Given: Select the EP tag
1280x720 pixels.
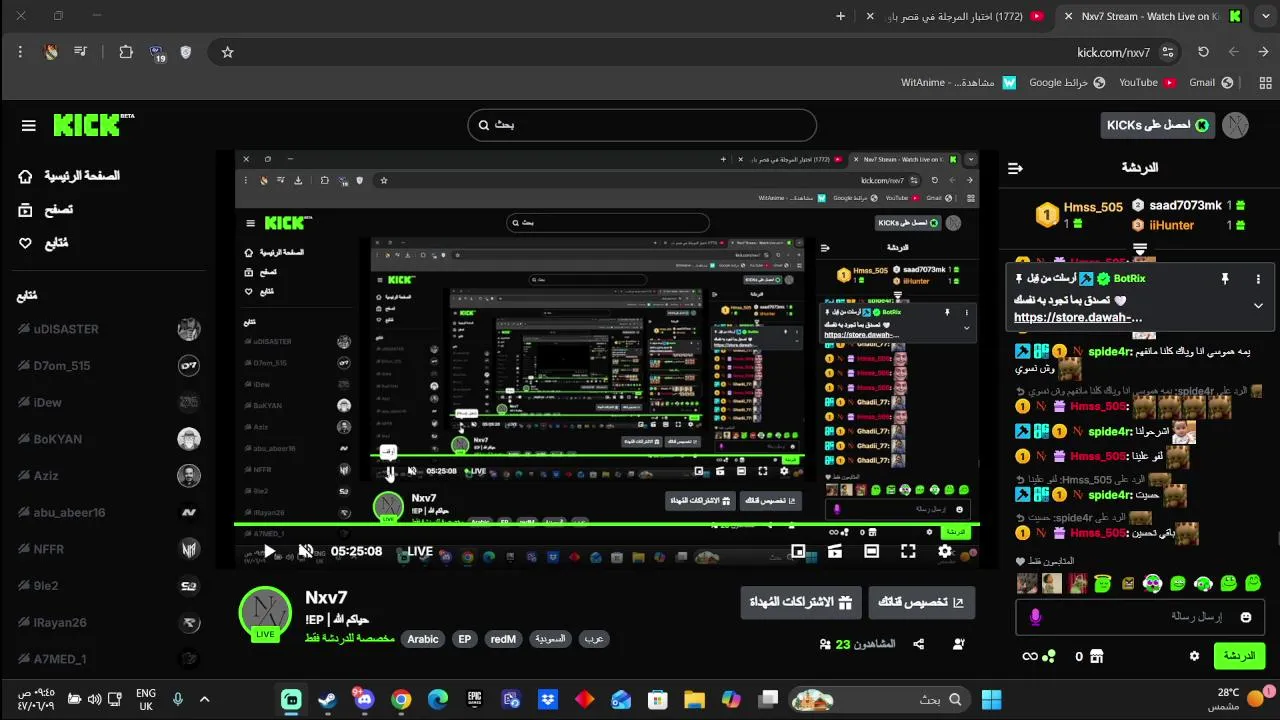Looking at the screenshot, I should pos(464,639).
